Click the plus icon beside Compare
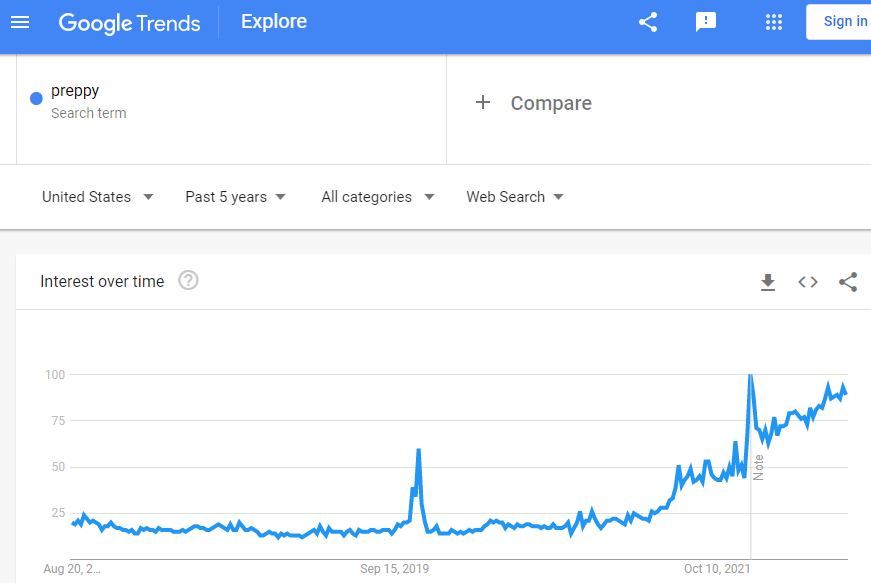This screenshot has width=871, height=583. [x=483, y=102]
